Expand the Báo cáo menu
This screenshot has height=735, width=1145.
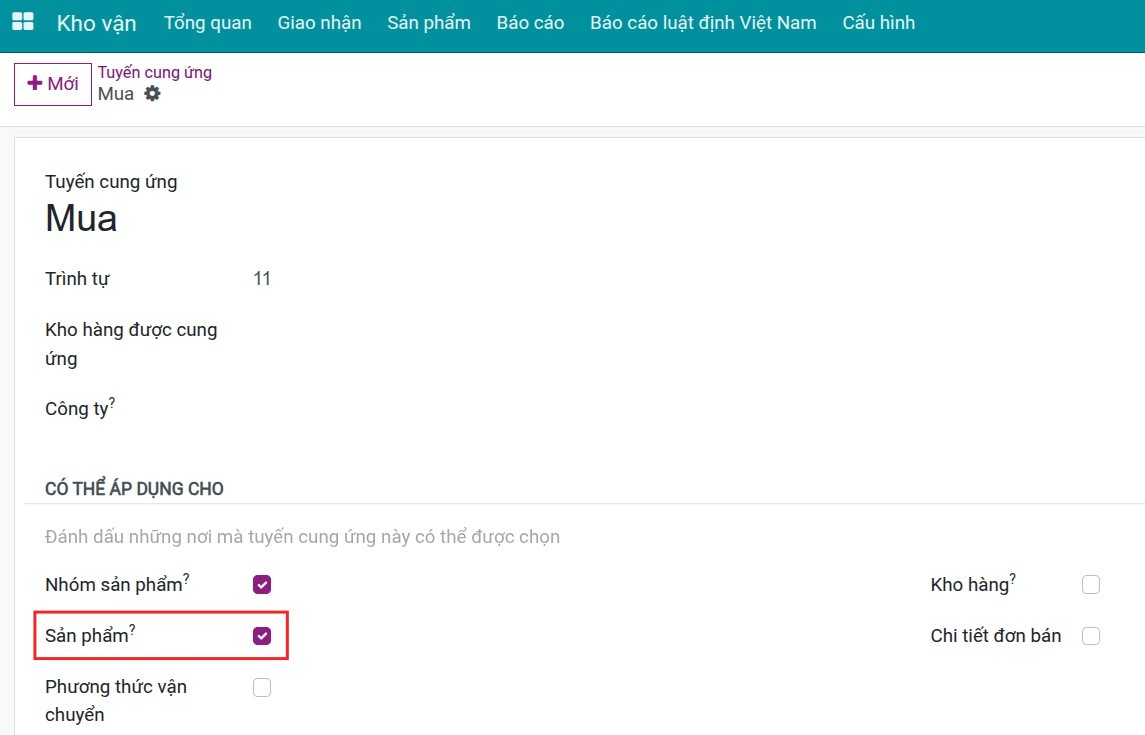pos(530,22)
